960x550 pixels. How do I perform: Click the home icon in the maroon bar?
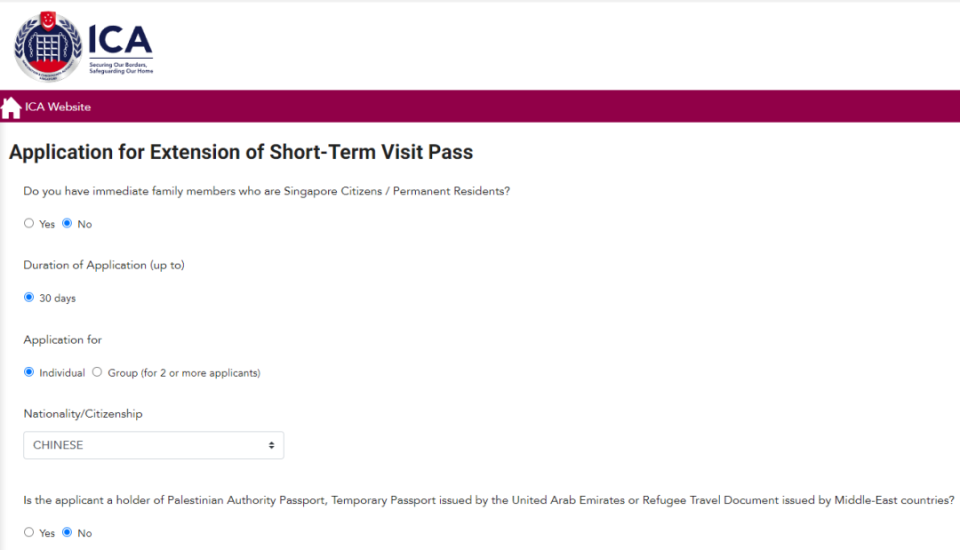coord(11,107)
